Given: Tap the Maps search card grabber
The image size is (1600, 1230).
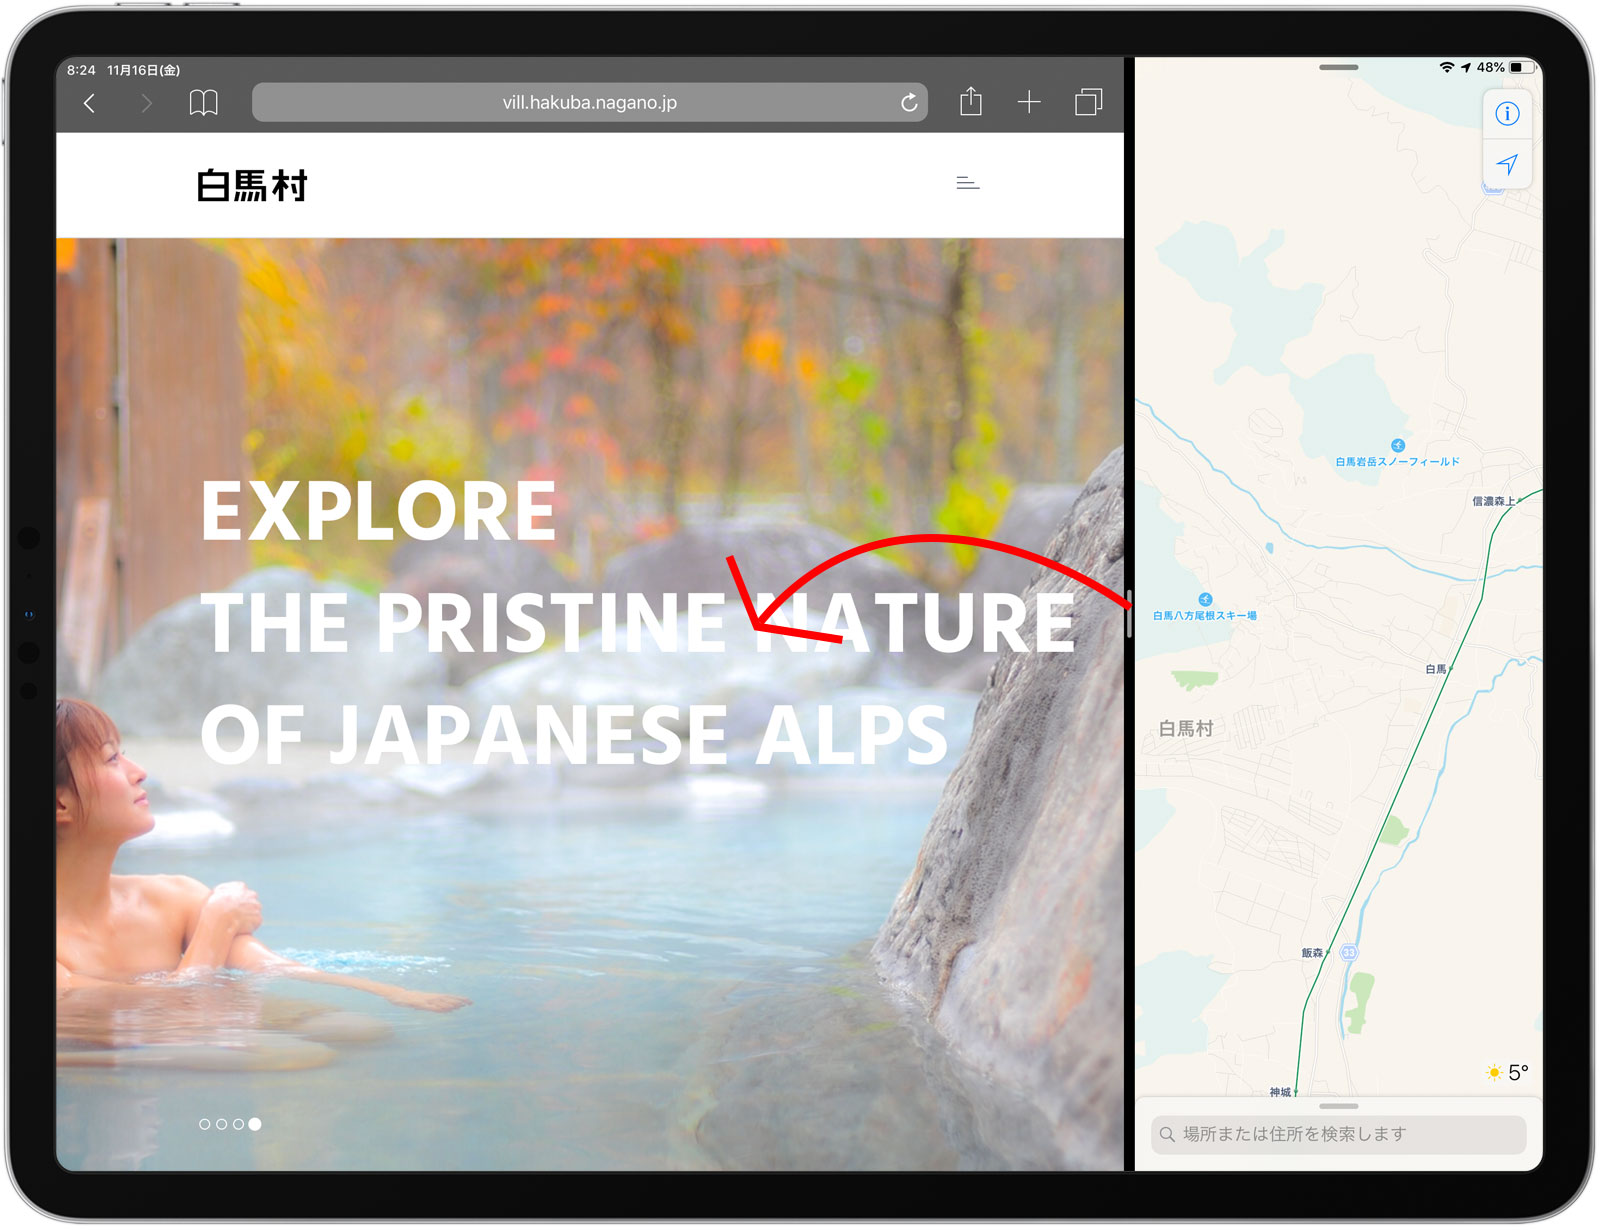Looking at the screenshot, I should (x=1338, y=1106).
